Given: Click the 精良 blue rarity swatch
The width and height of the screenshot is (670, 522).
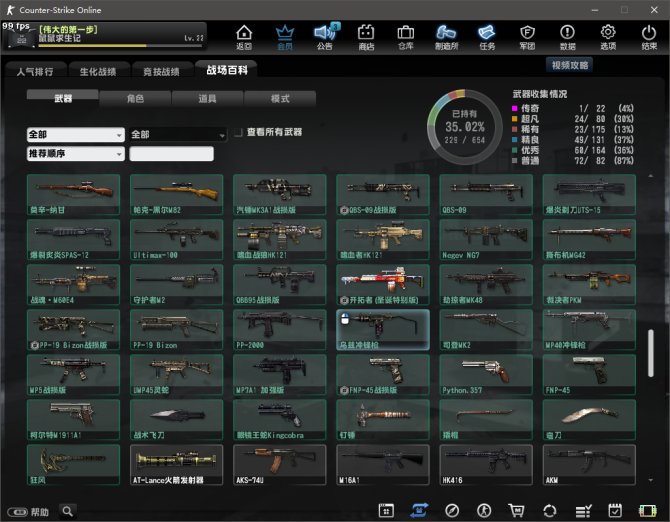Looking at the screenshot, I should (x=514, y=140).
